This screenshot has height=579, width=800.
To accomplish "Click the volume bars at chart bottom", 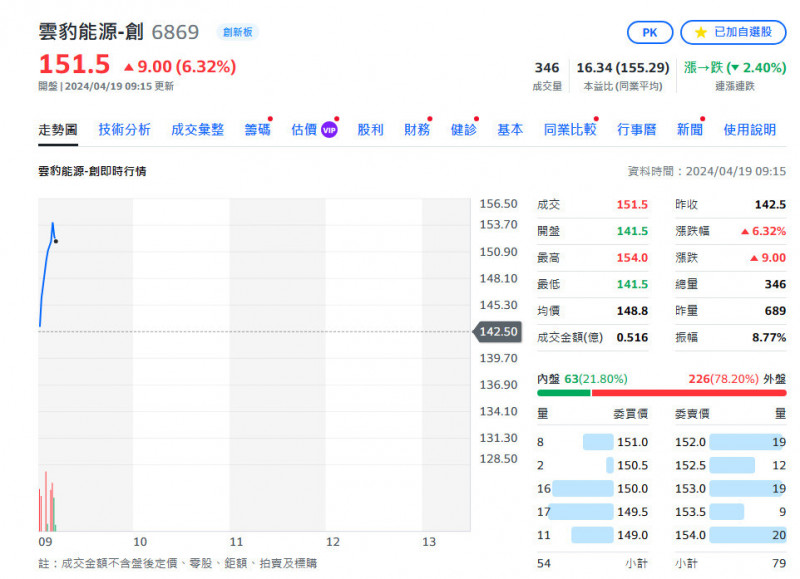I will coord(47,502).
